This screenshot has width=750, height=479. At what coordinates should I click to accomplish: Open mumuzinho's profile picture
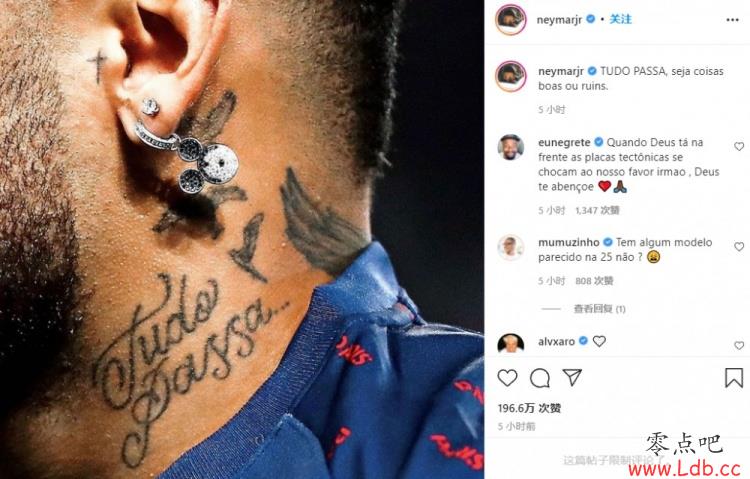pos(511,247)
